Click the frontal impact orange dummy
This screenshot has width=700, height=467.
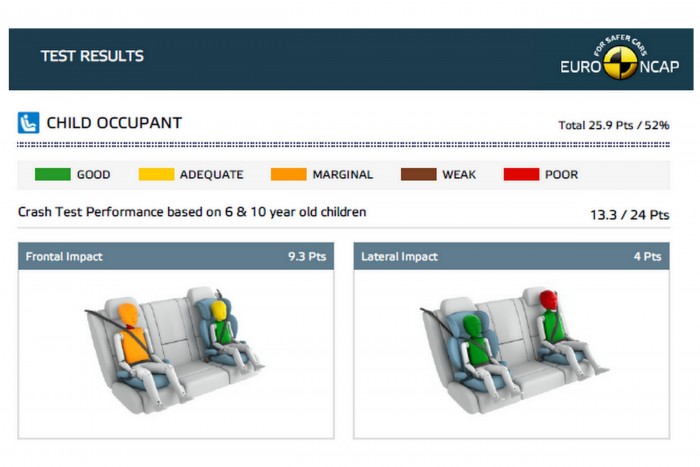pyautogui.click(x=131, y=333)
